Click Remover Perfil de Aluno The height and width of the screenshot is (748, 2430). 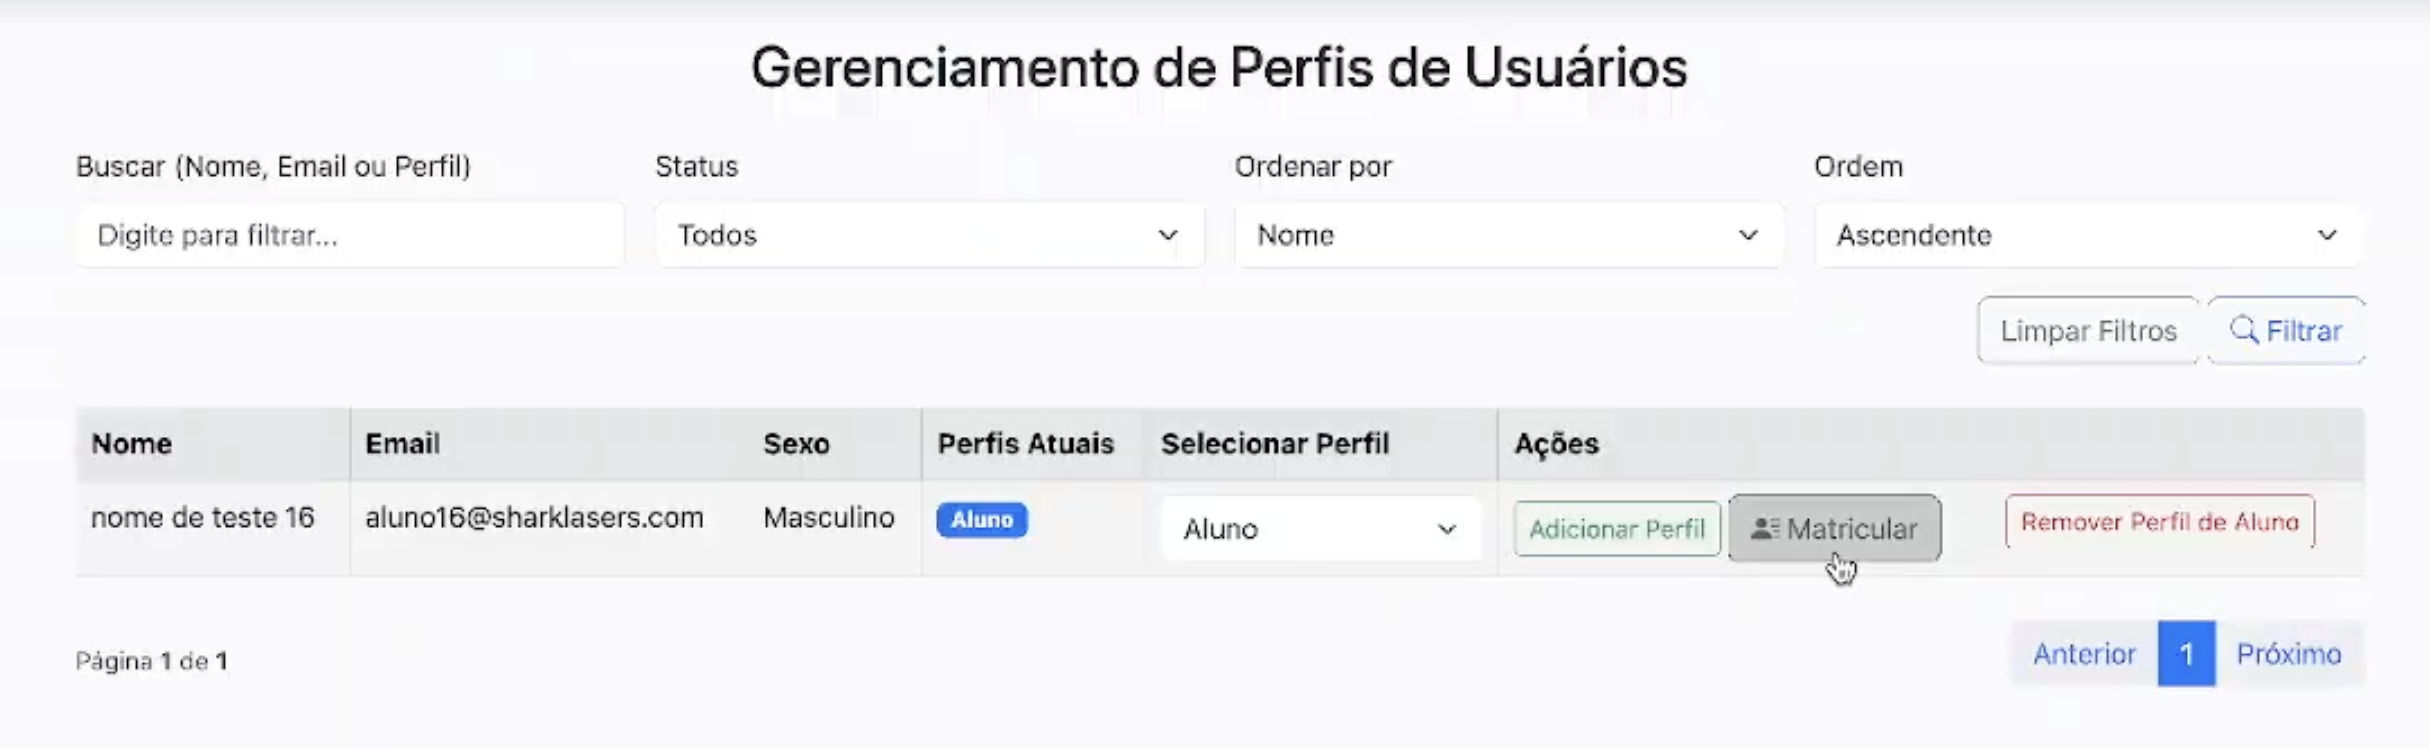click(2159, 521)
